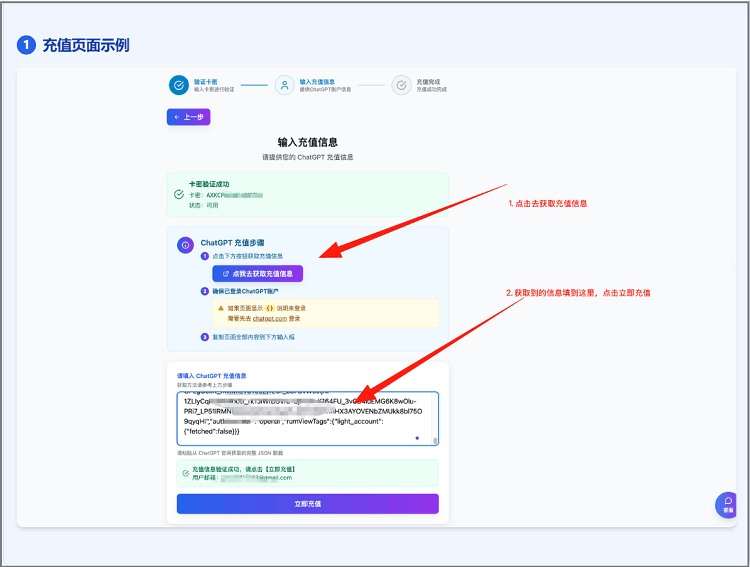Open the 客服 chat bubble icon
Viewport: 750px width, 567px height.
728,504
